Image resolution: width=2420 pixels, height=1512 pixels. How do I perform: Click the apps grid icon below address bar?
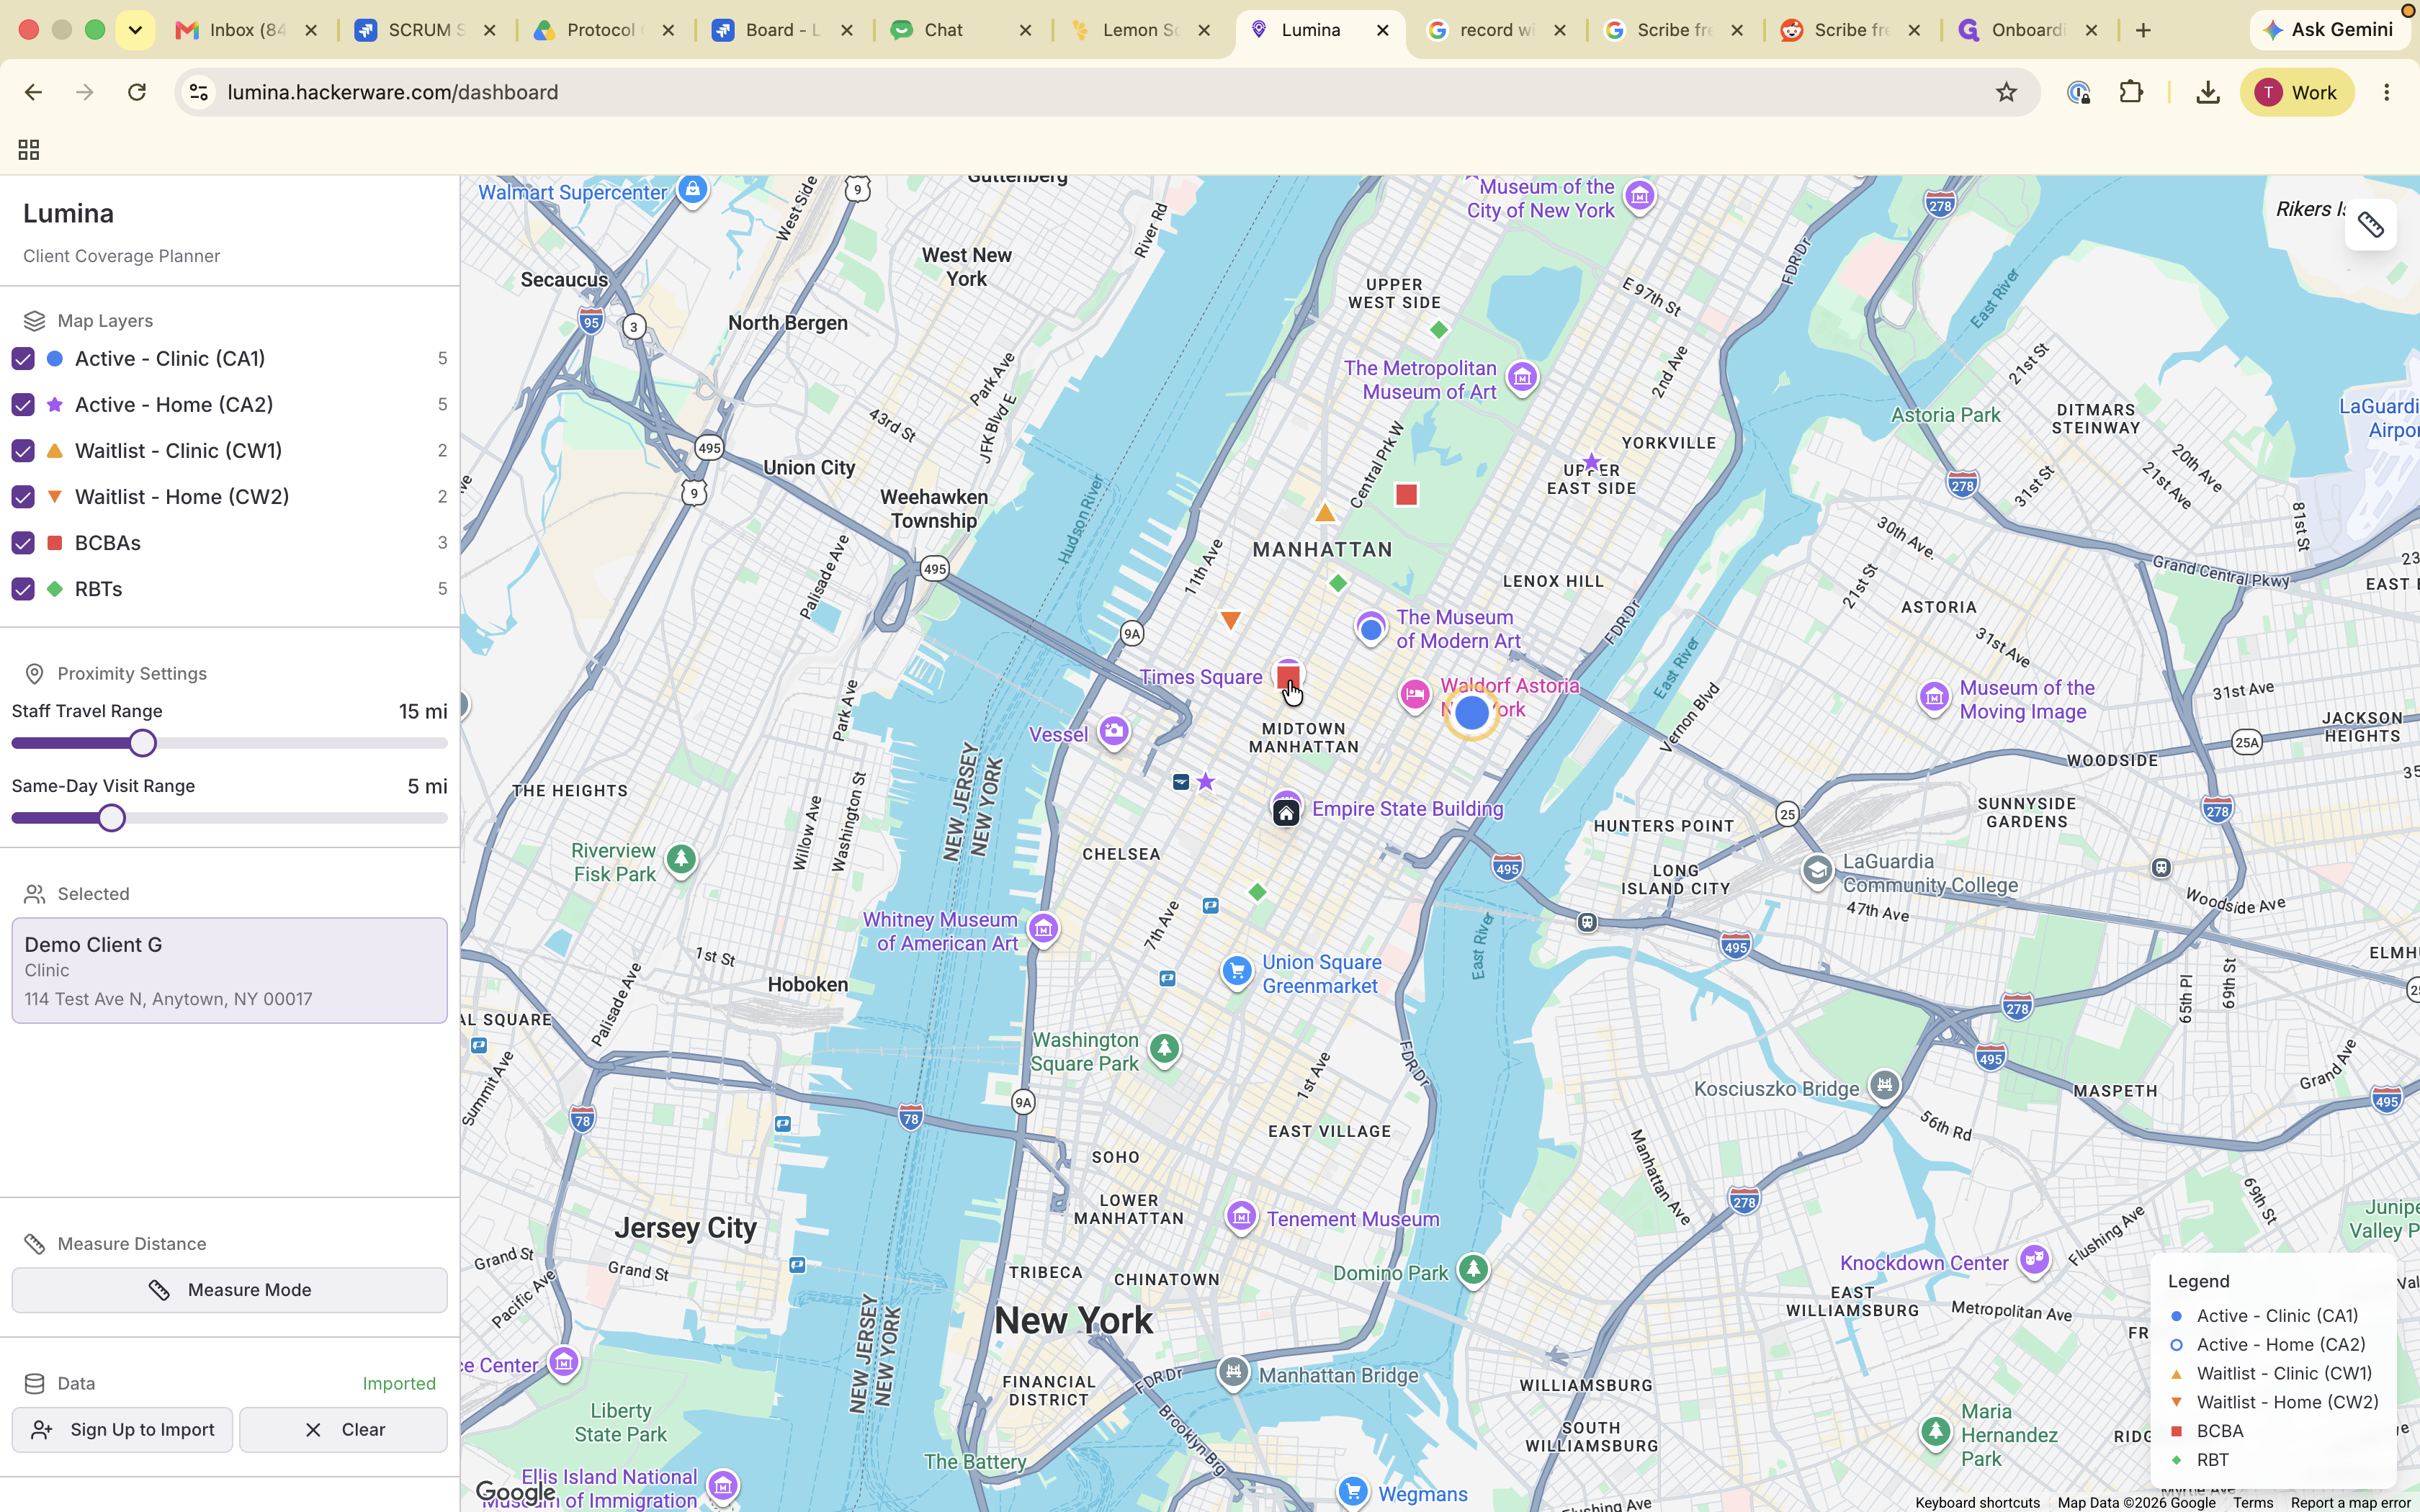point(29,150)
